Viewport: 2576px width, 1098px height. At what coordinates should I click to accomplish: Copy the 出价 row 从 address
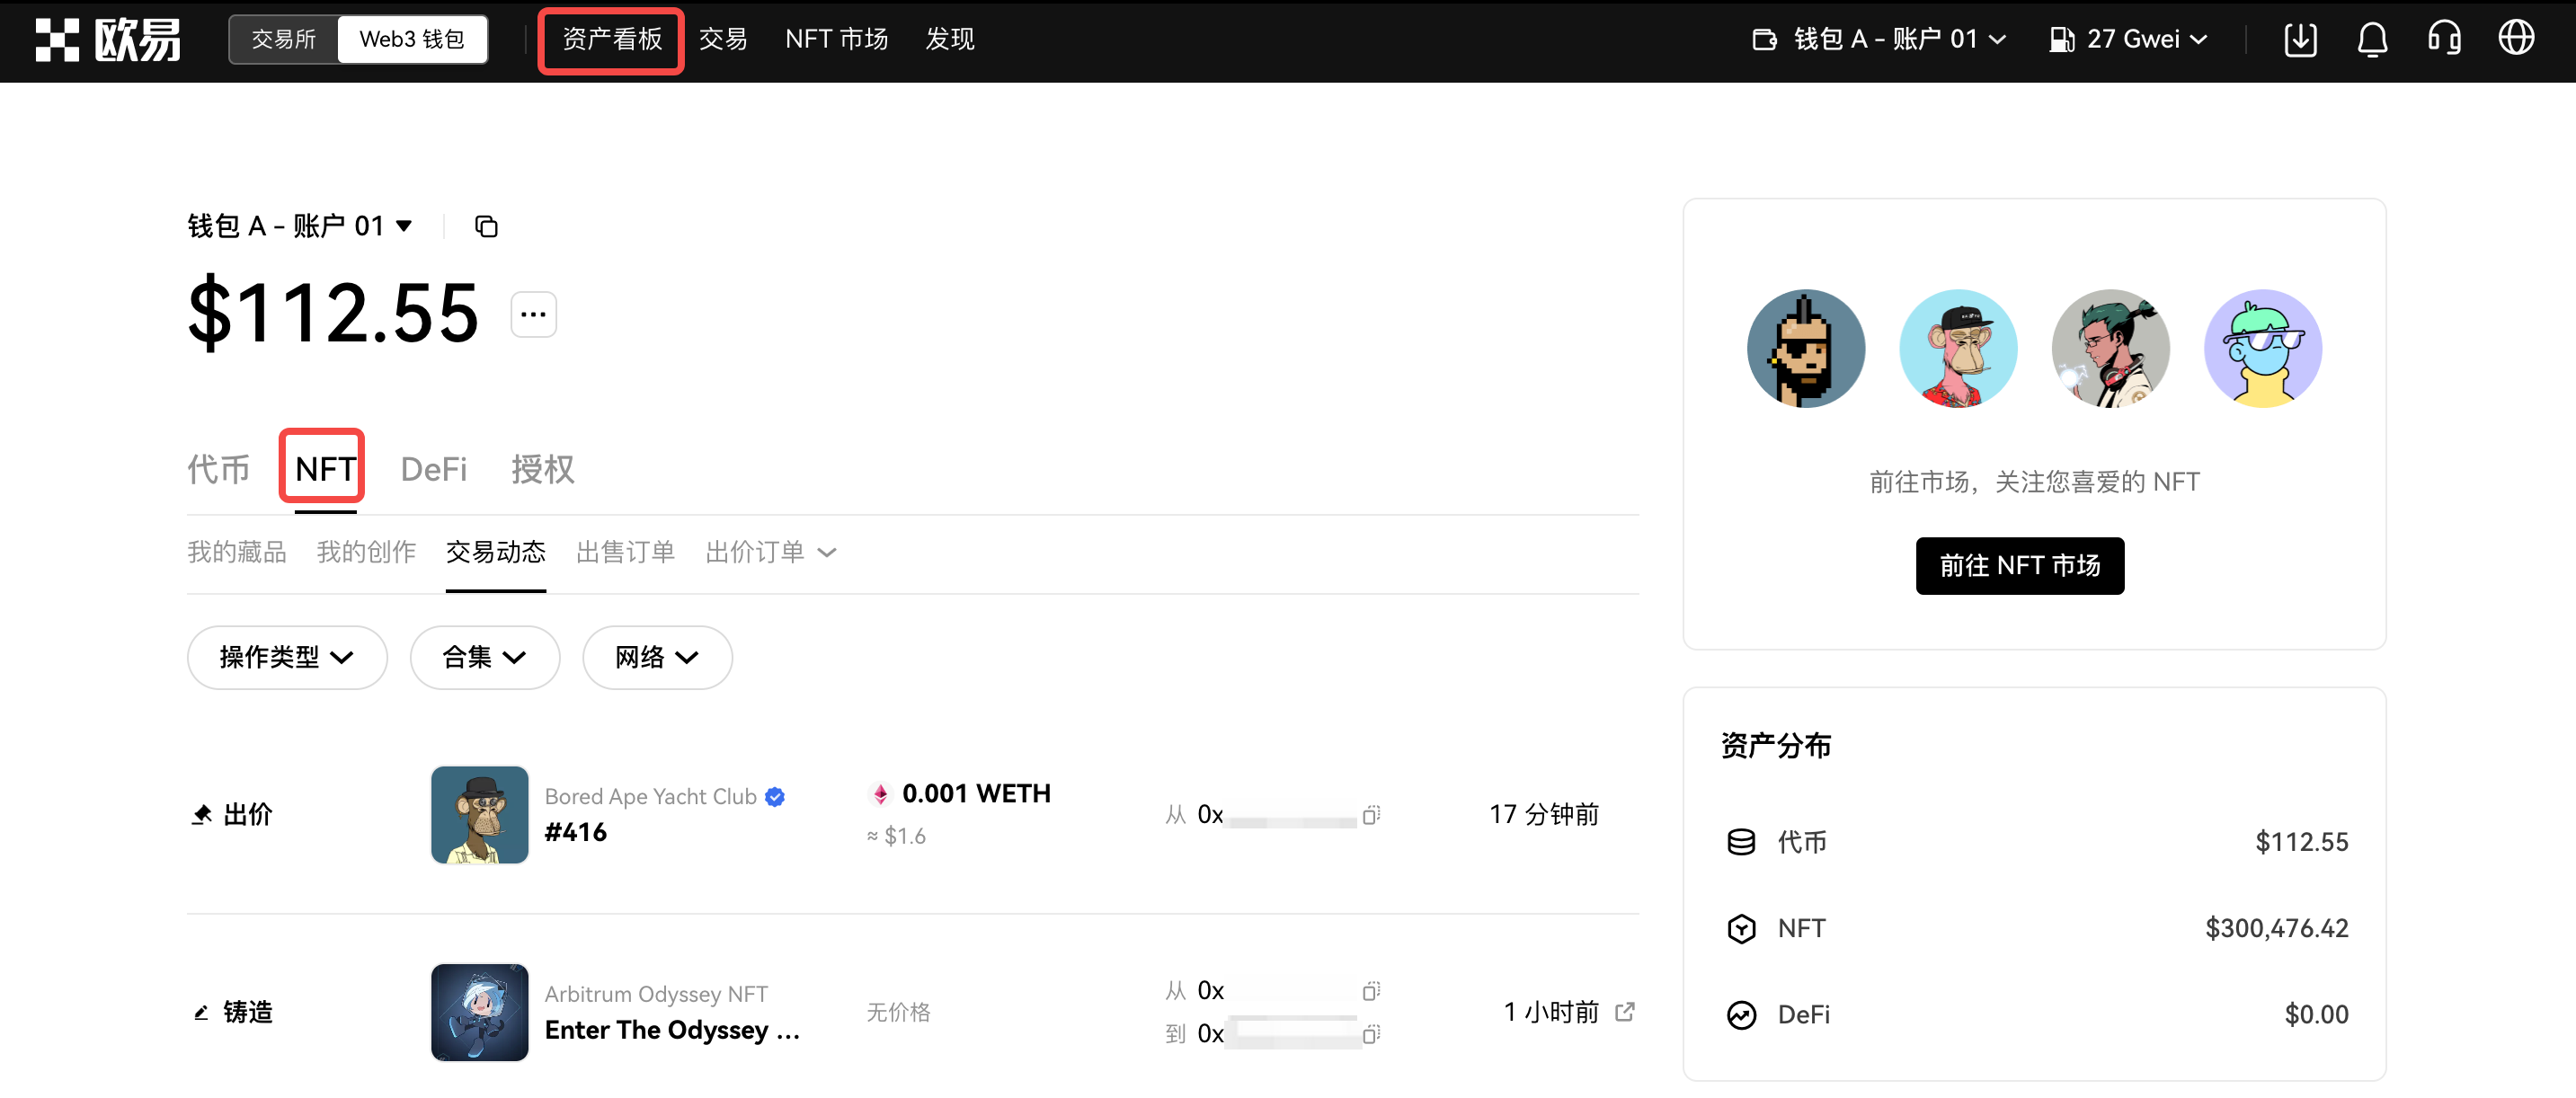coord(1371,815)
